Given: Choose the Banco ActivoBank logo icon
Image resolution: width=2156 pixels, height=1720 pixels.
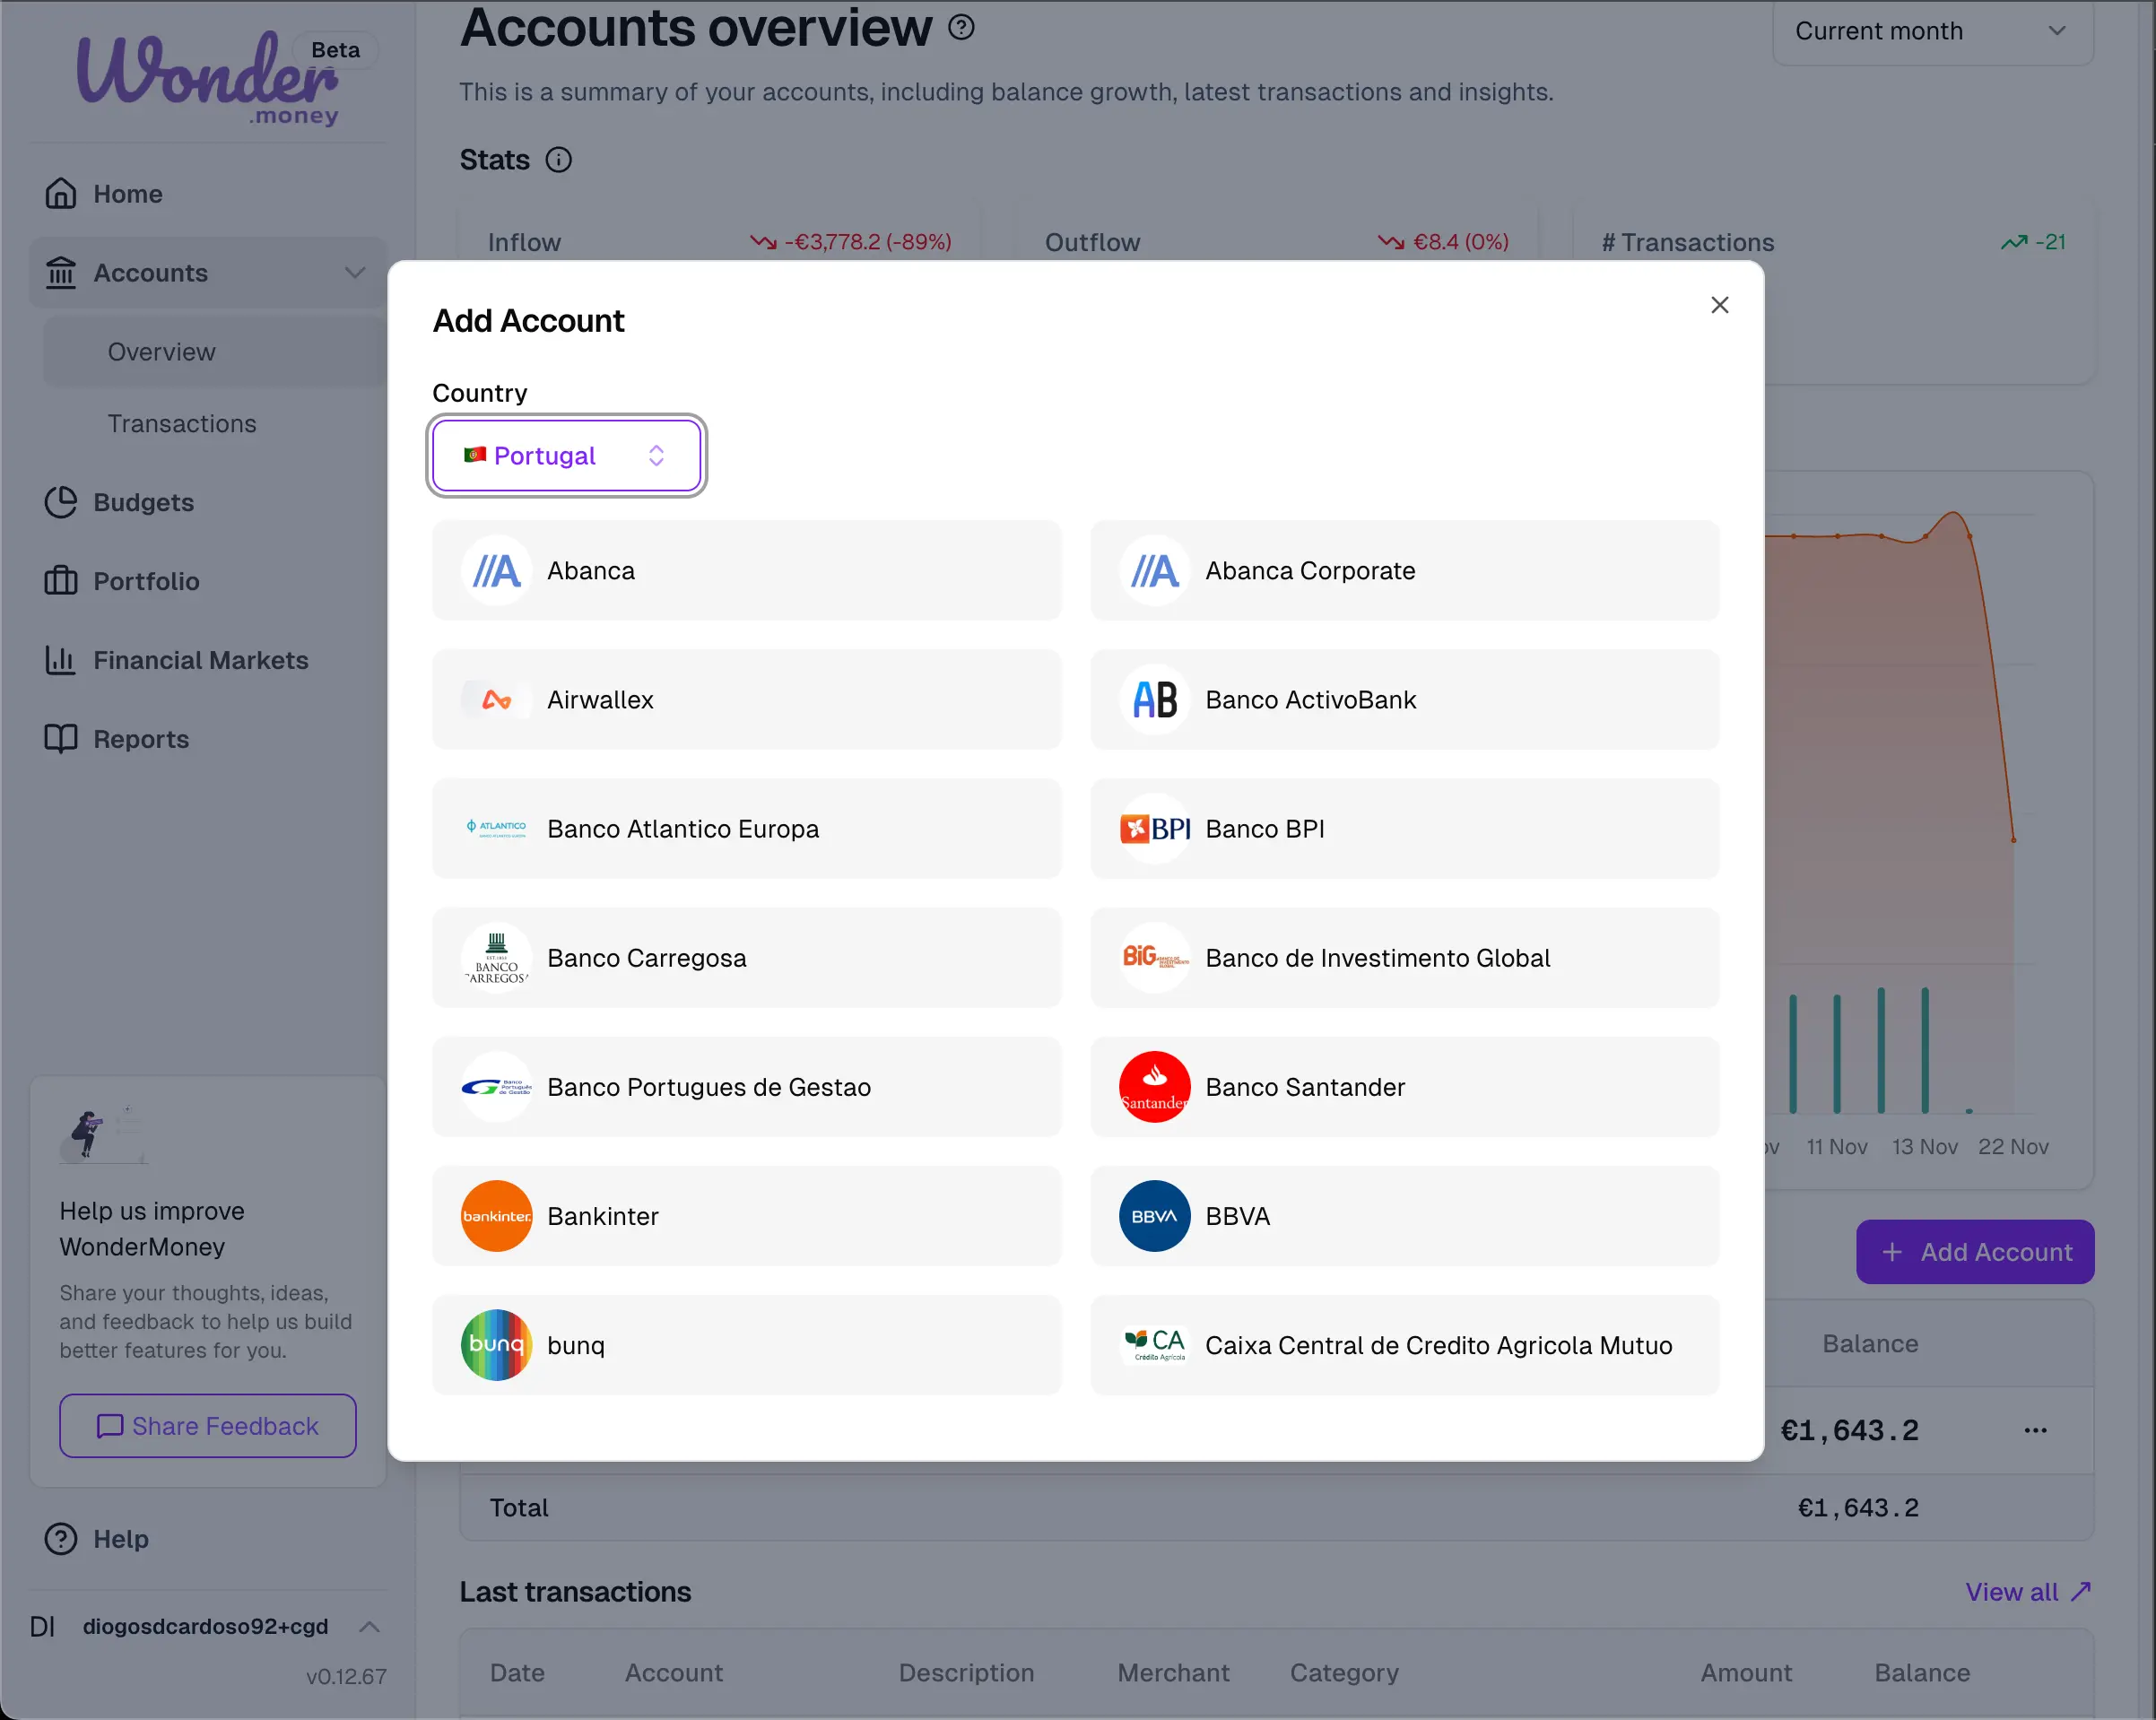Looking at the screenshot, I should coord(1154,699).
